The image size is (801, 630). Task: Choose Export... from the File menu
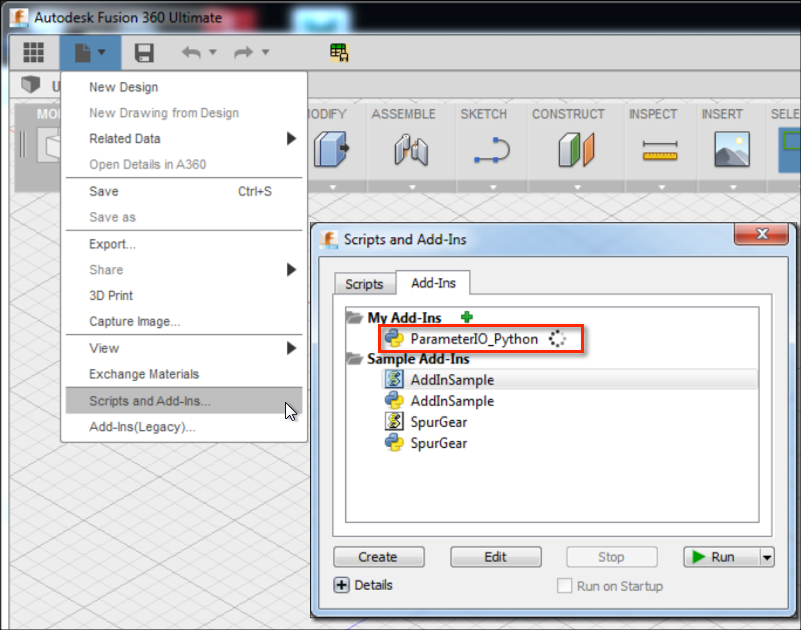(x=112, y=244)
